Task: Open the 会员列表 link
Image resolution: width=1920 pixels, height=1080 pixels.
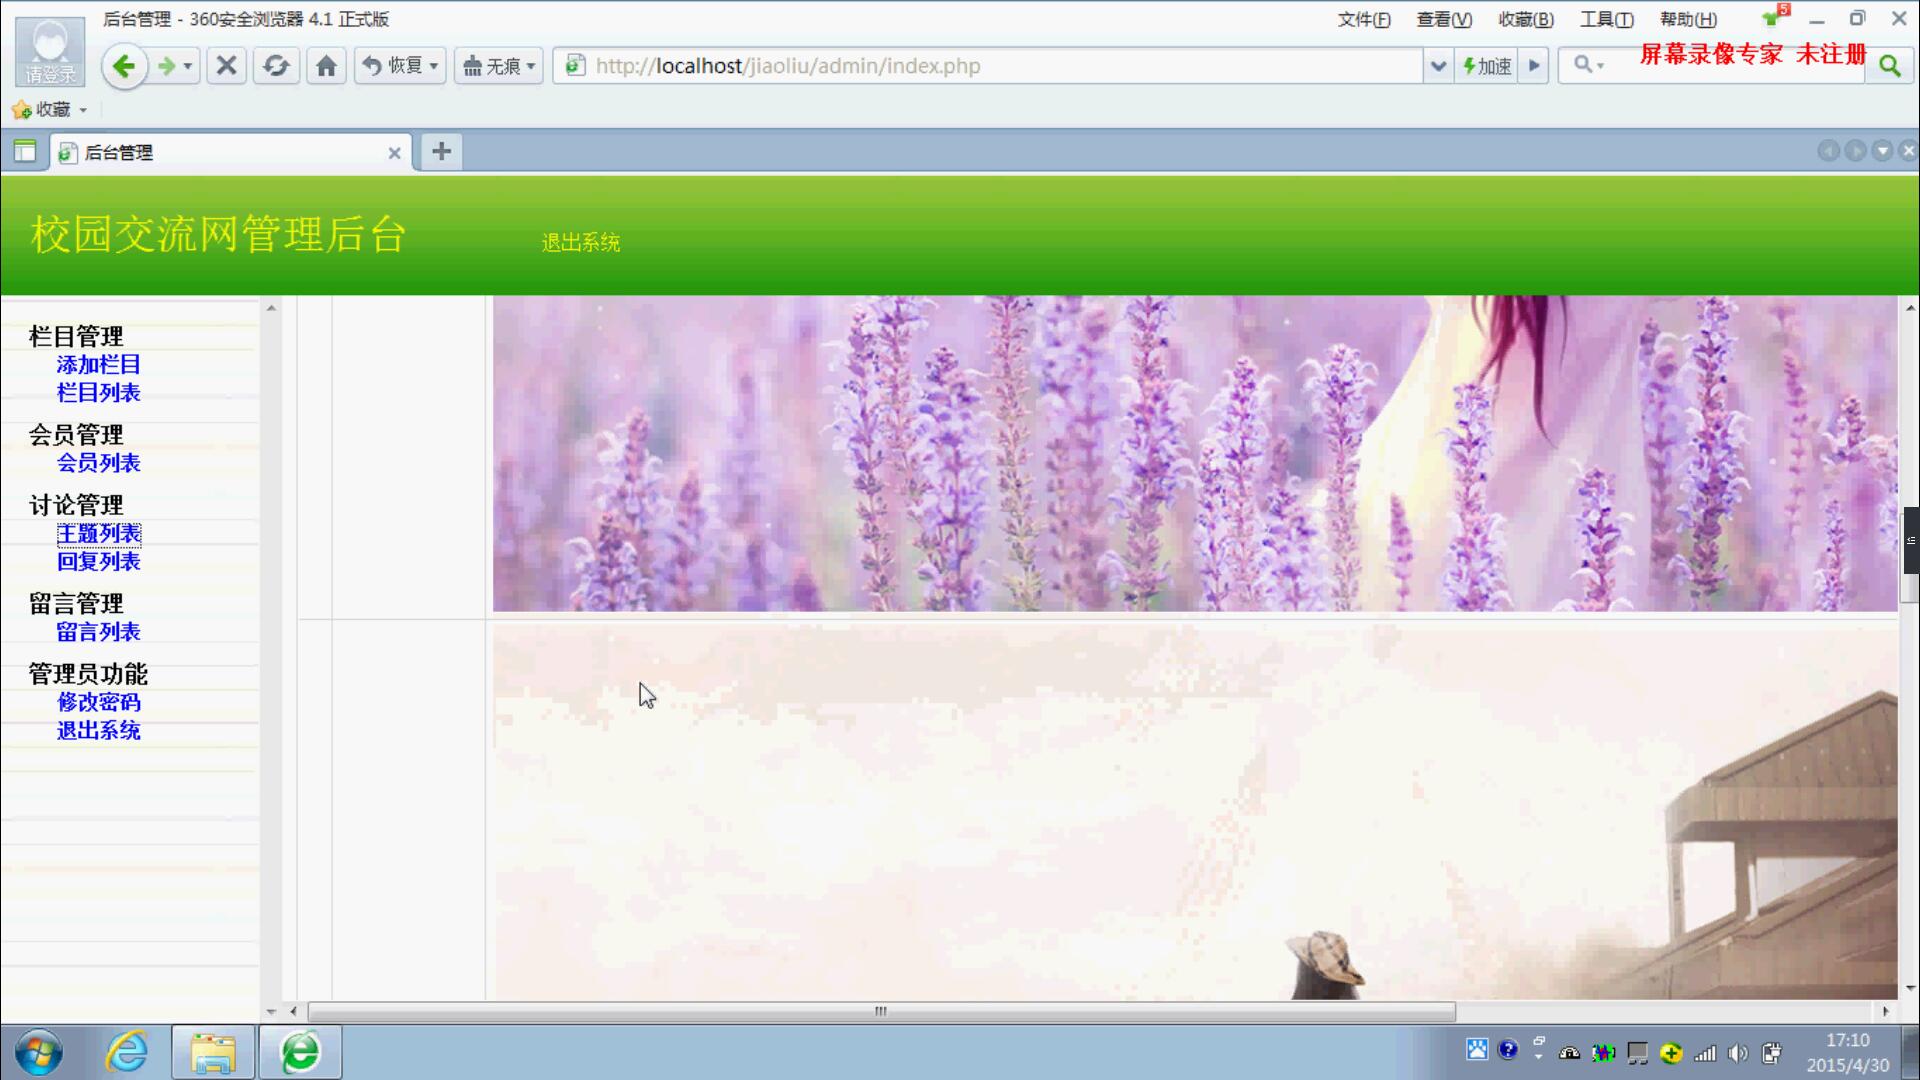Action: (x=98, y=463)
